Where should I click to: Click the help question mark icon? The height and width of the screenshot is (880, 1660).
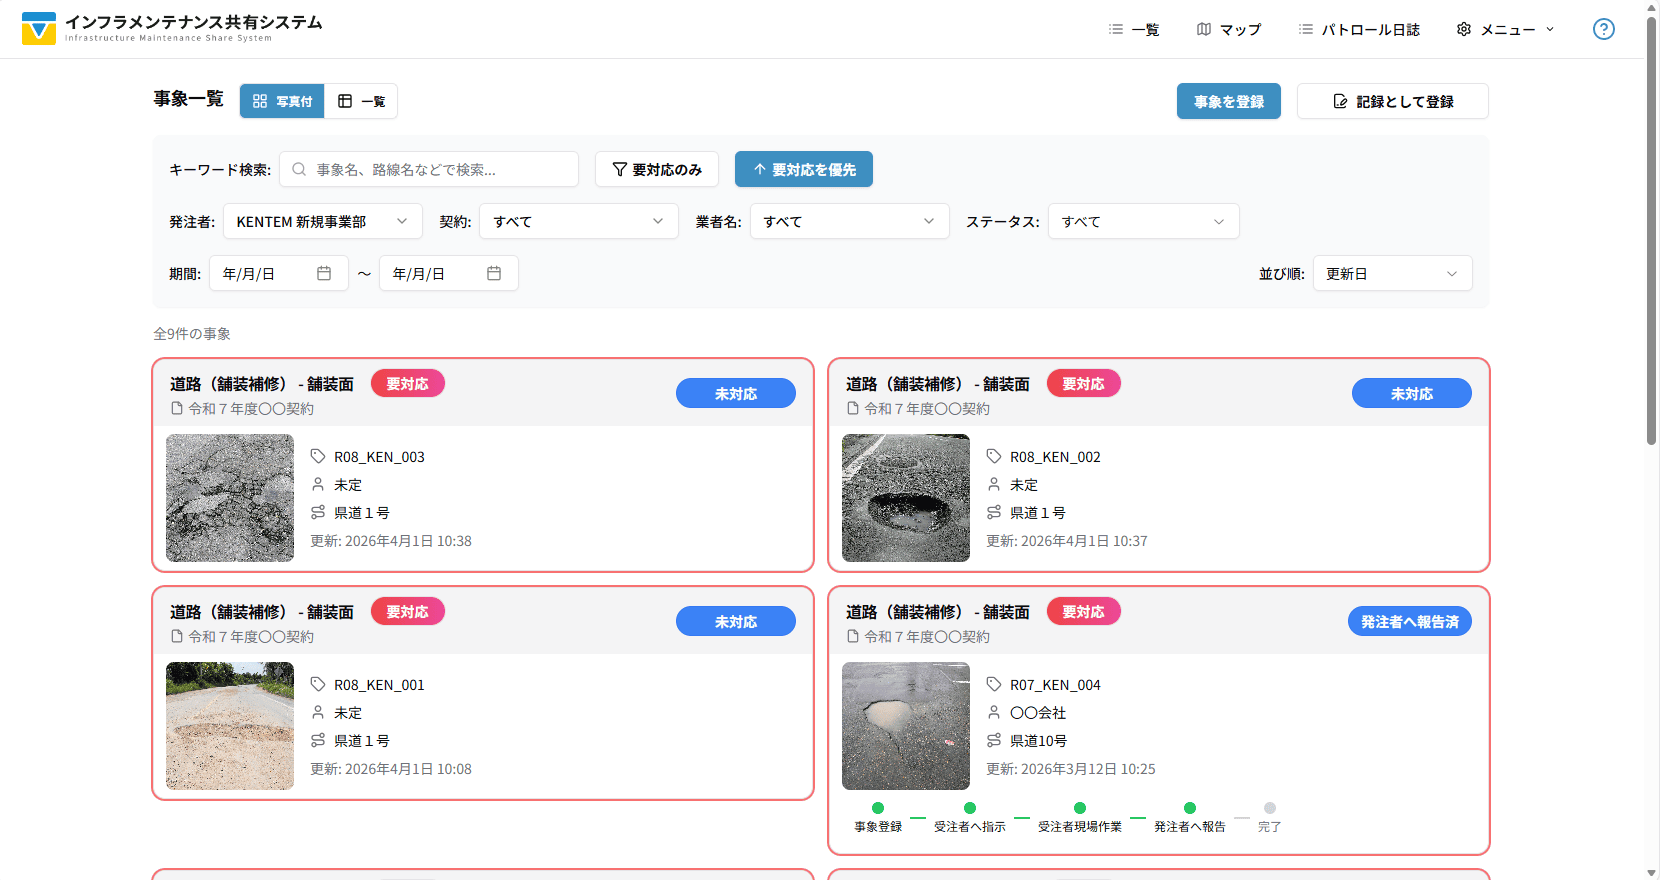click(x=1603, y=29)
